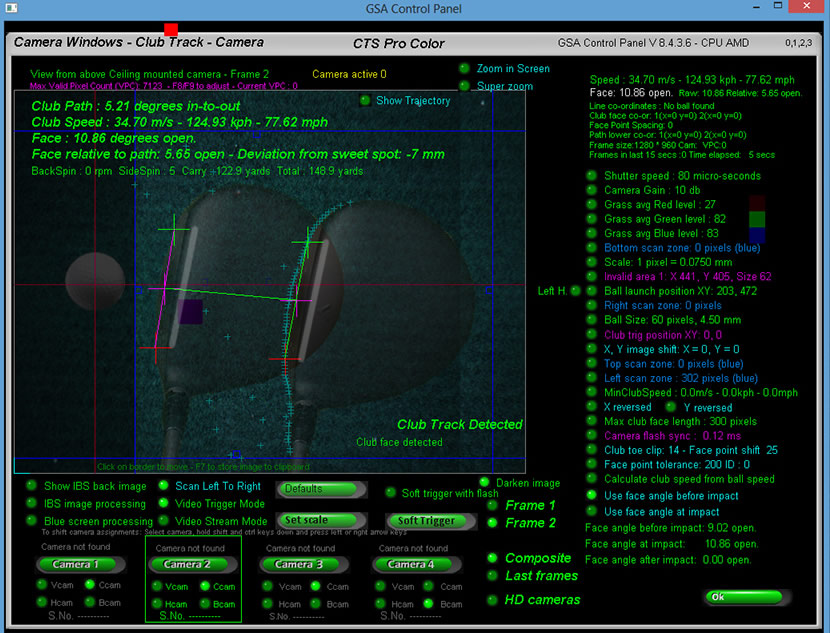The image size is (830, 633).
Task: Set Camera 2 as Vcam
Action: coord(157,586)
